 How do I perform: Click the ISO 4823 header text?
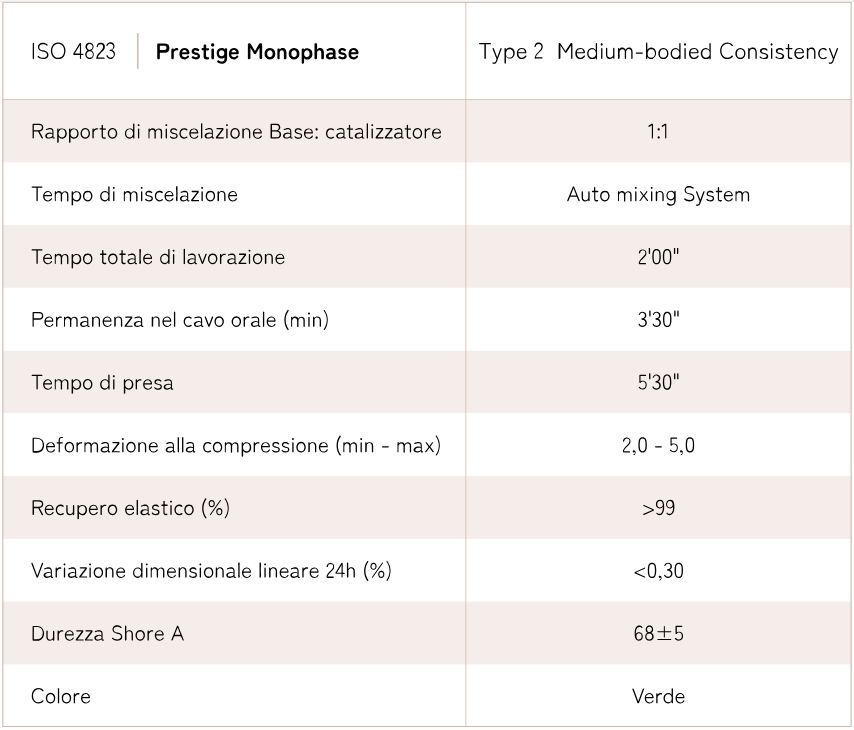click(74, 52)
